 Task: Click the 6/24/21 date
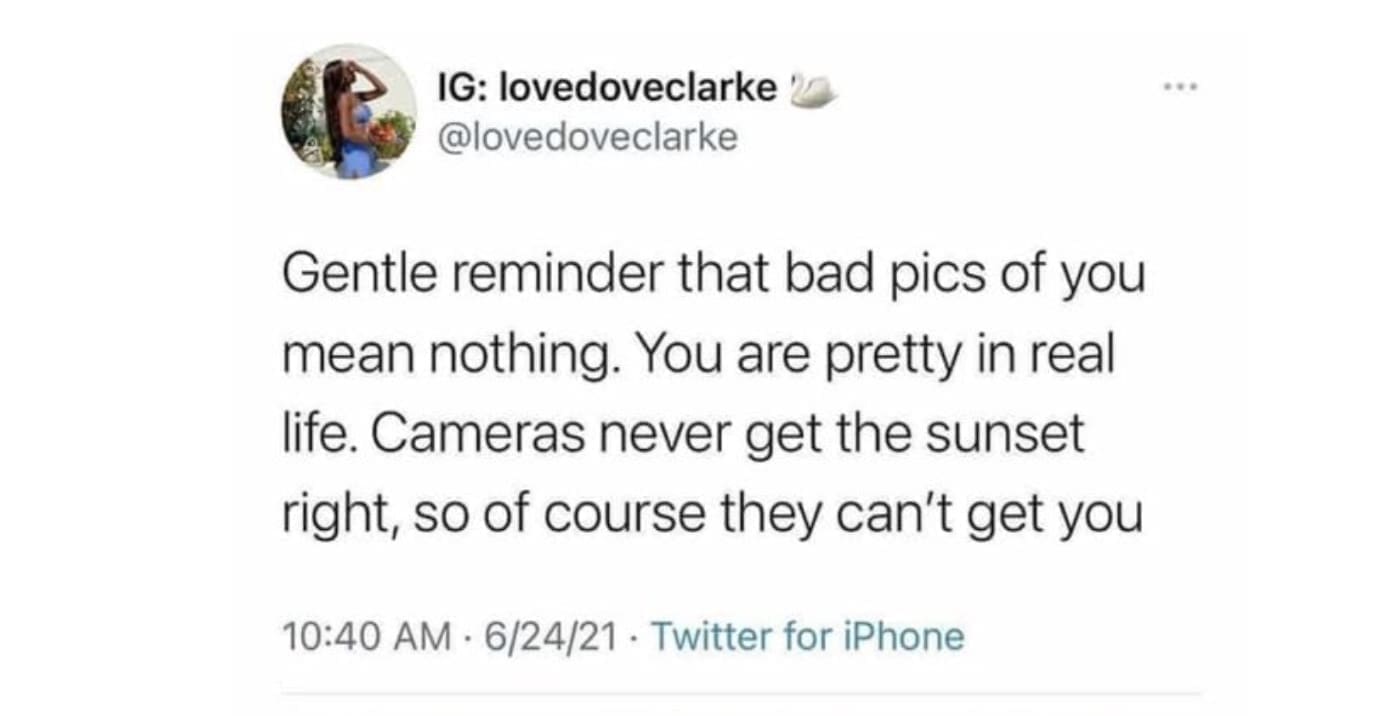click(x=546, y=636)
